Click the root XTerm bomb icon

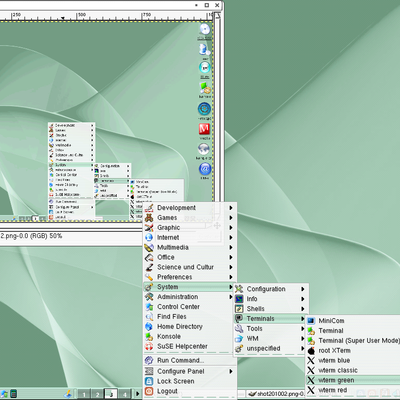pyautogui.click(x=311, y=351)
